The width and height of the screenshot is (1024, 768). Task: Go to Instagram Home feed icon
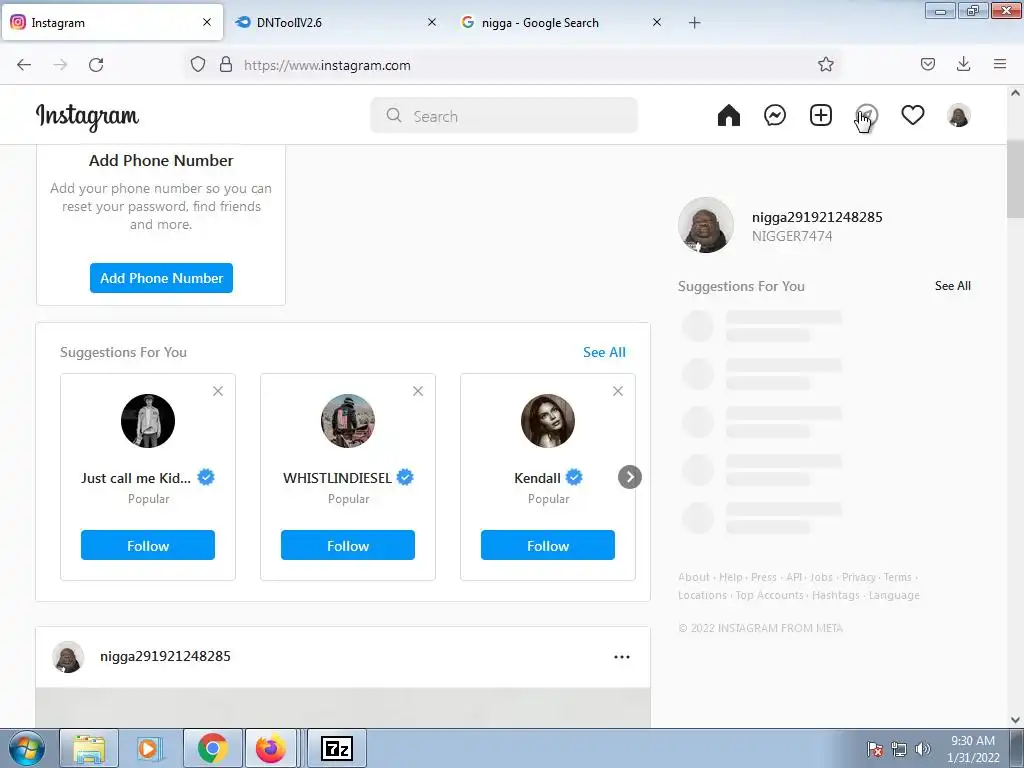coord(729,116)
